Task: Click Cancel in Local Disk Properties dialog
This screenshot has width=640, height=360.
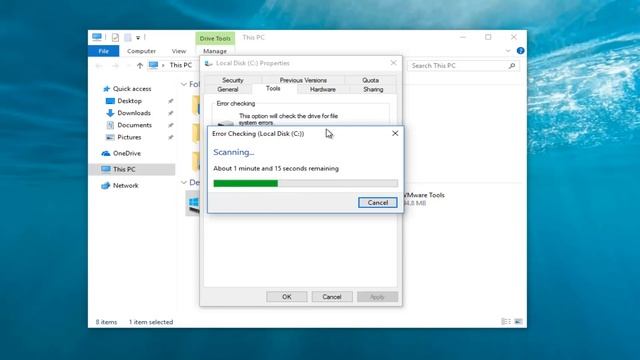Action: [x=332, y=297]
